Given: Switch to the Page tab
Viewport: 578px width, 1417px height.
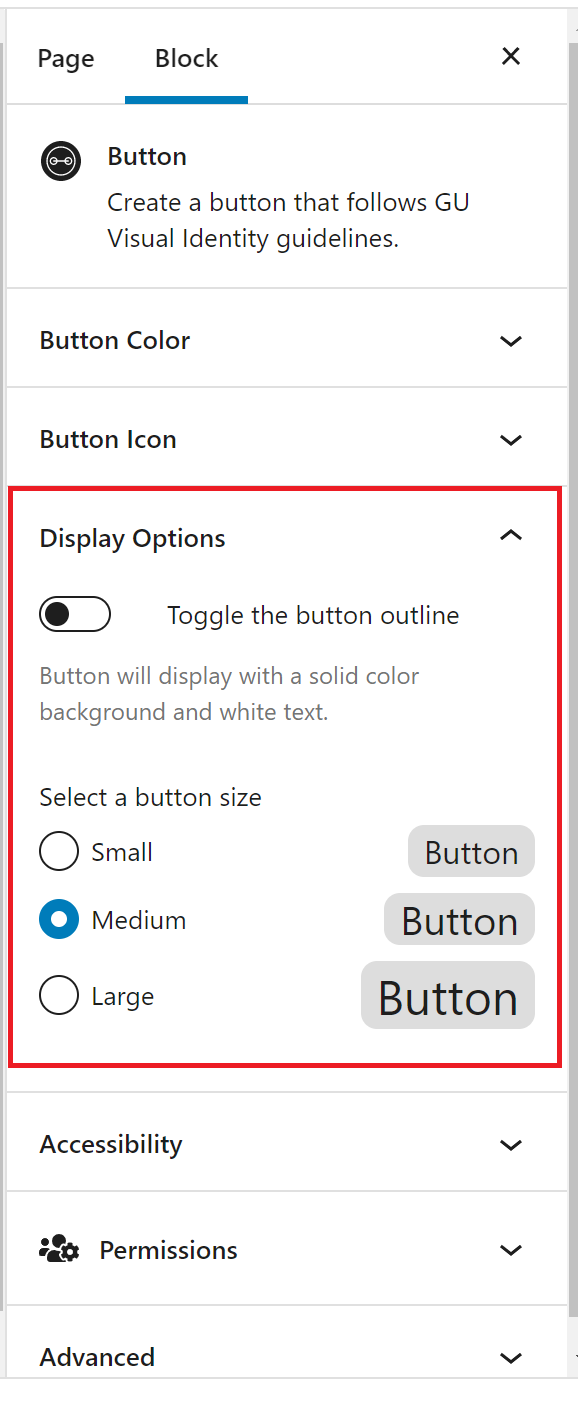Looking at the screenshot, I should [66, 59].
